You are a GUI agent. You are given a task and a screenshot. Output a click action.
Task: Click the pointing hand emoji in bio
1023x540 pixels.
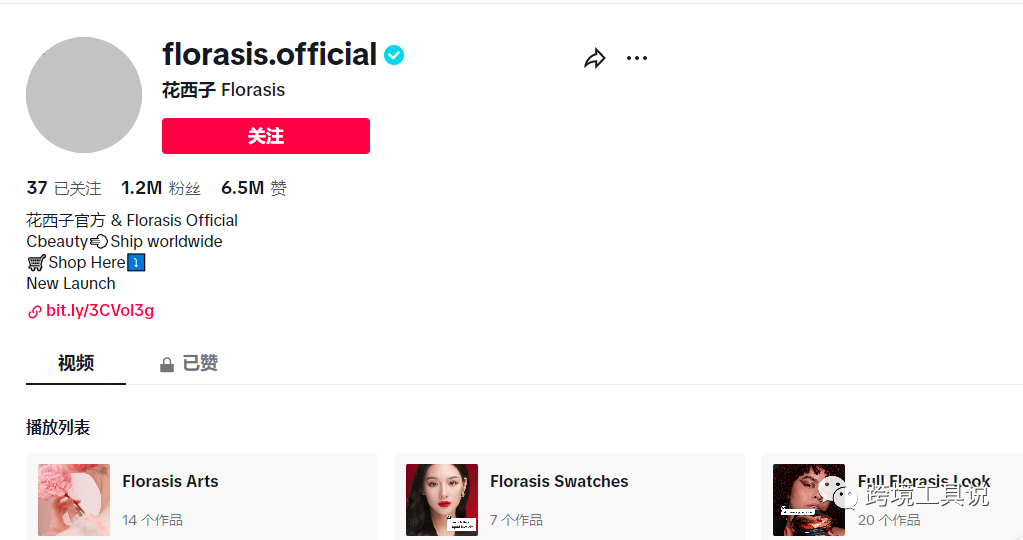pyautogui.click(x=99, y=242)
